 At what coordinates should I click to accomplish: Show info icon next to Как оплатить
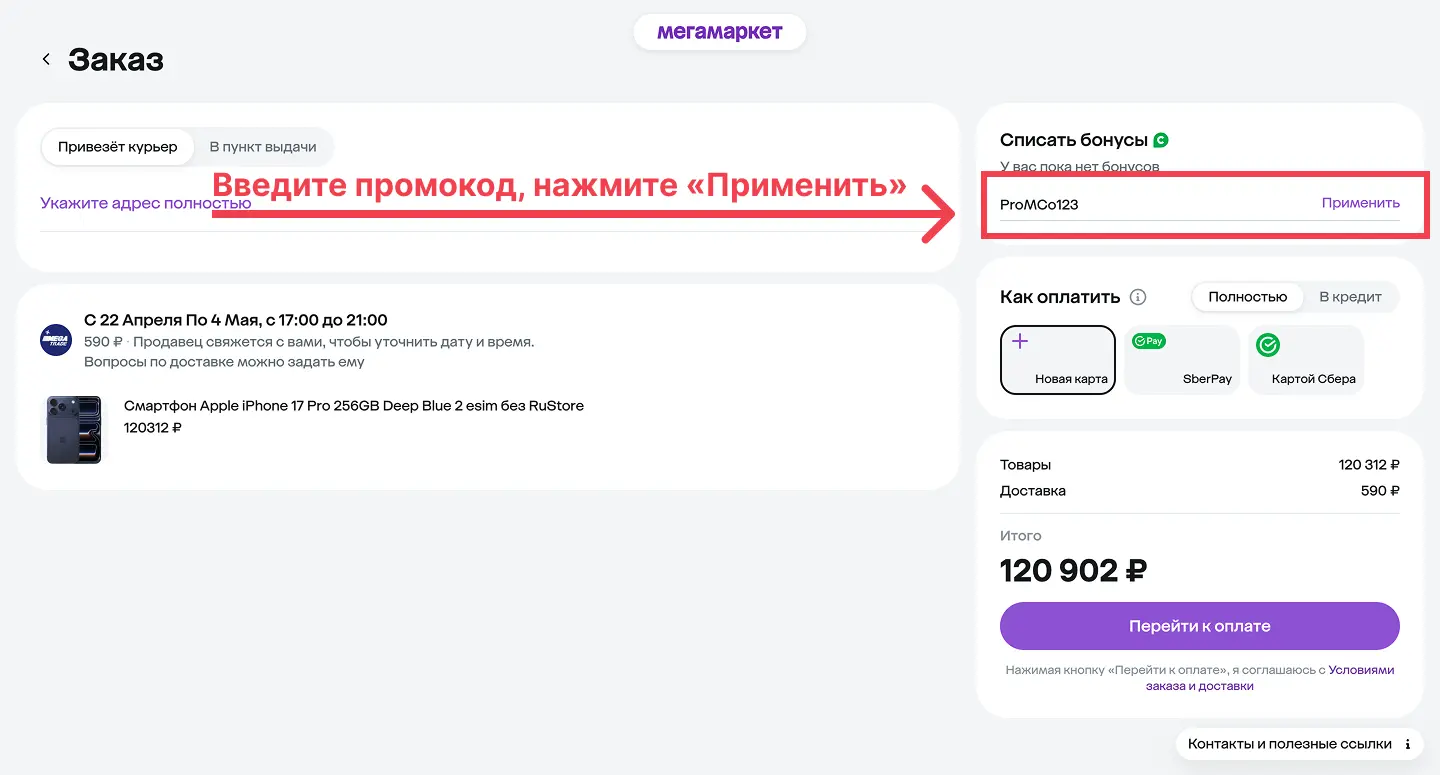pos(1137,297)
